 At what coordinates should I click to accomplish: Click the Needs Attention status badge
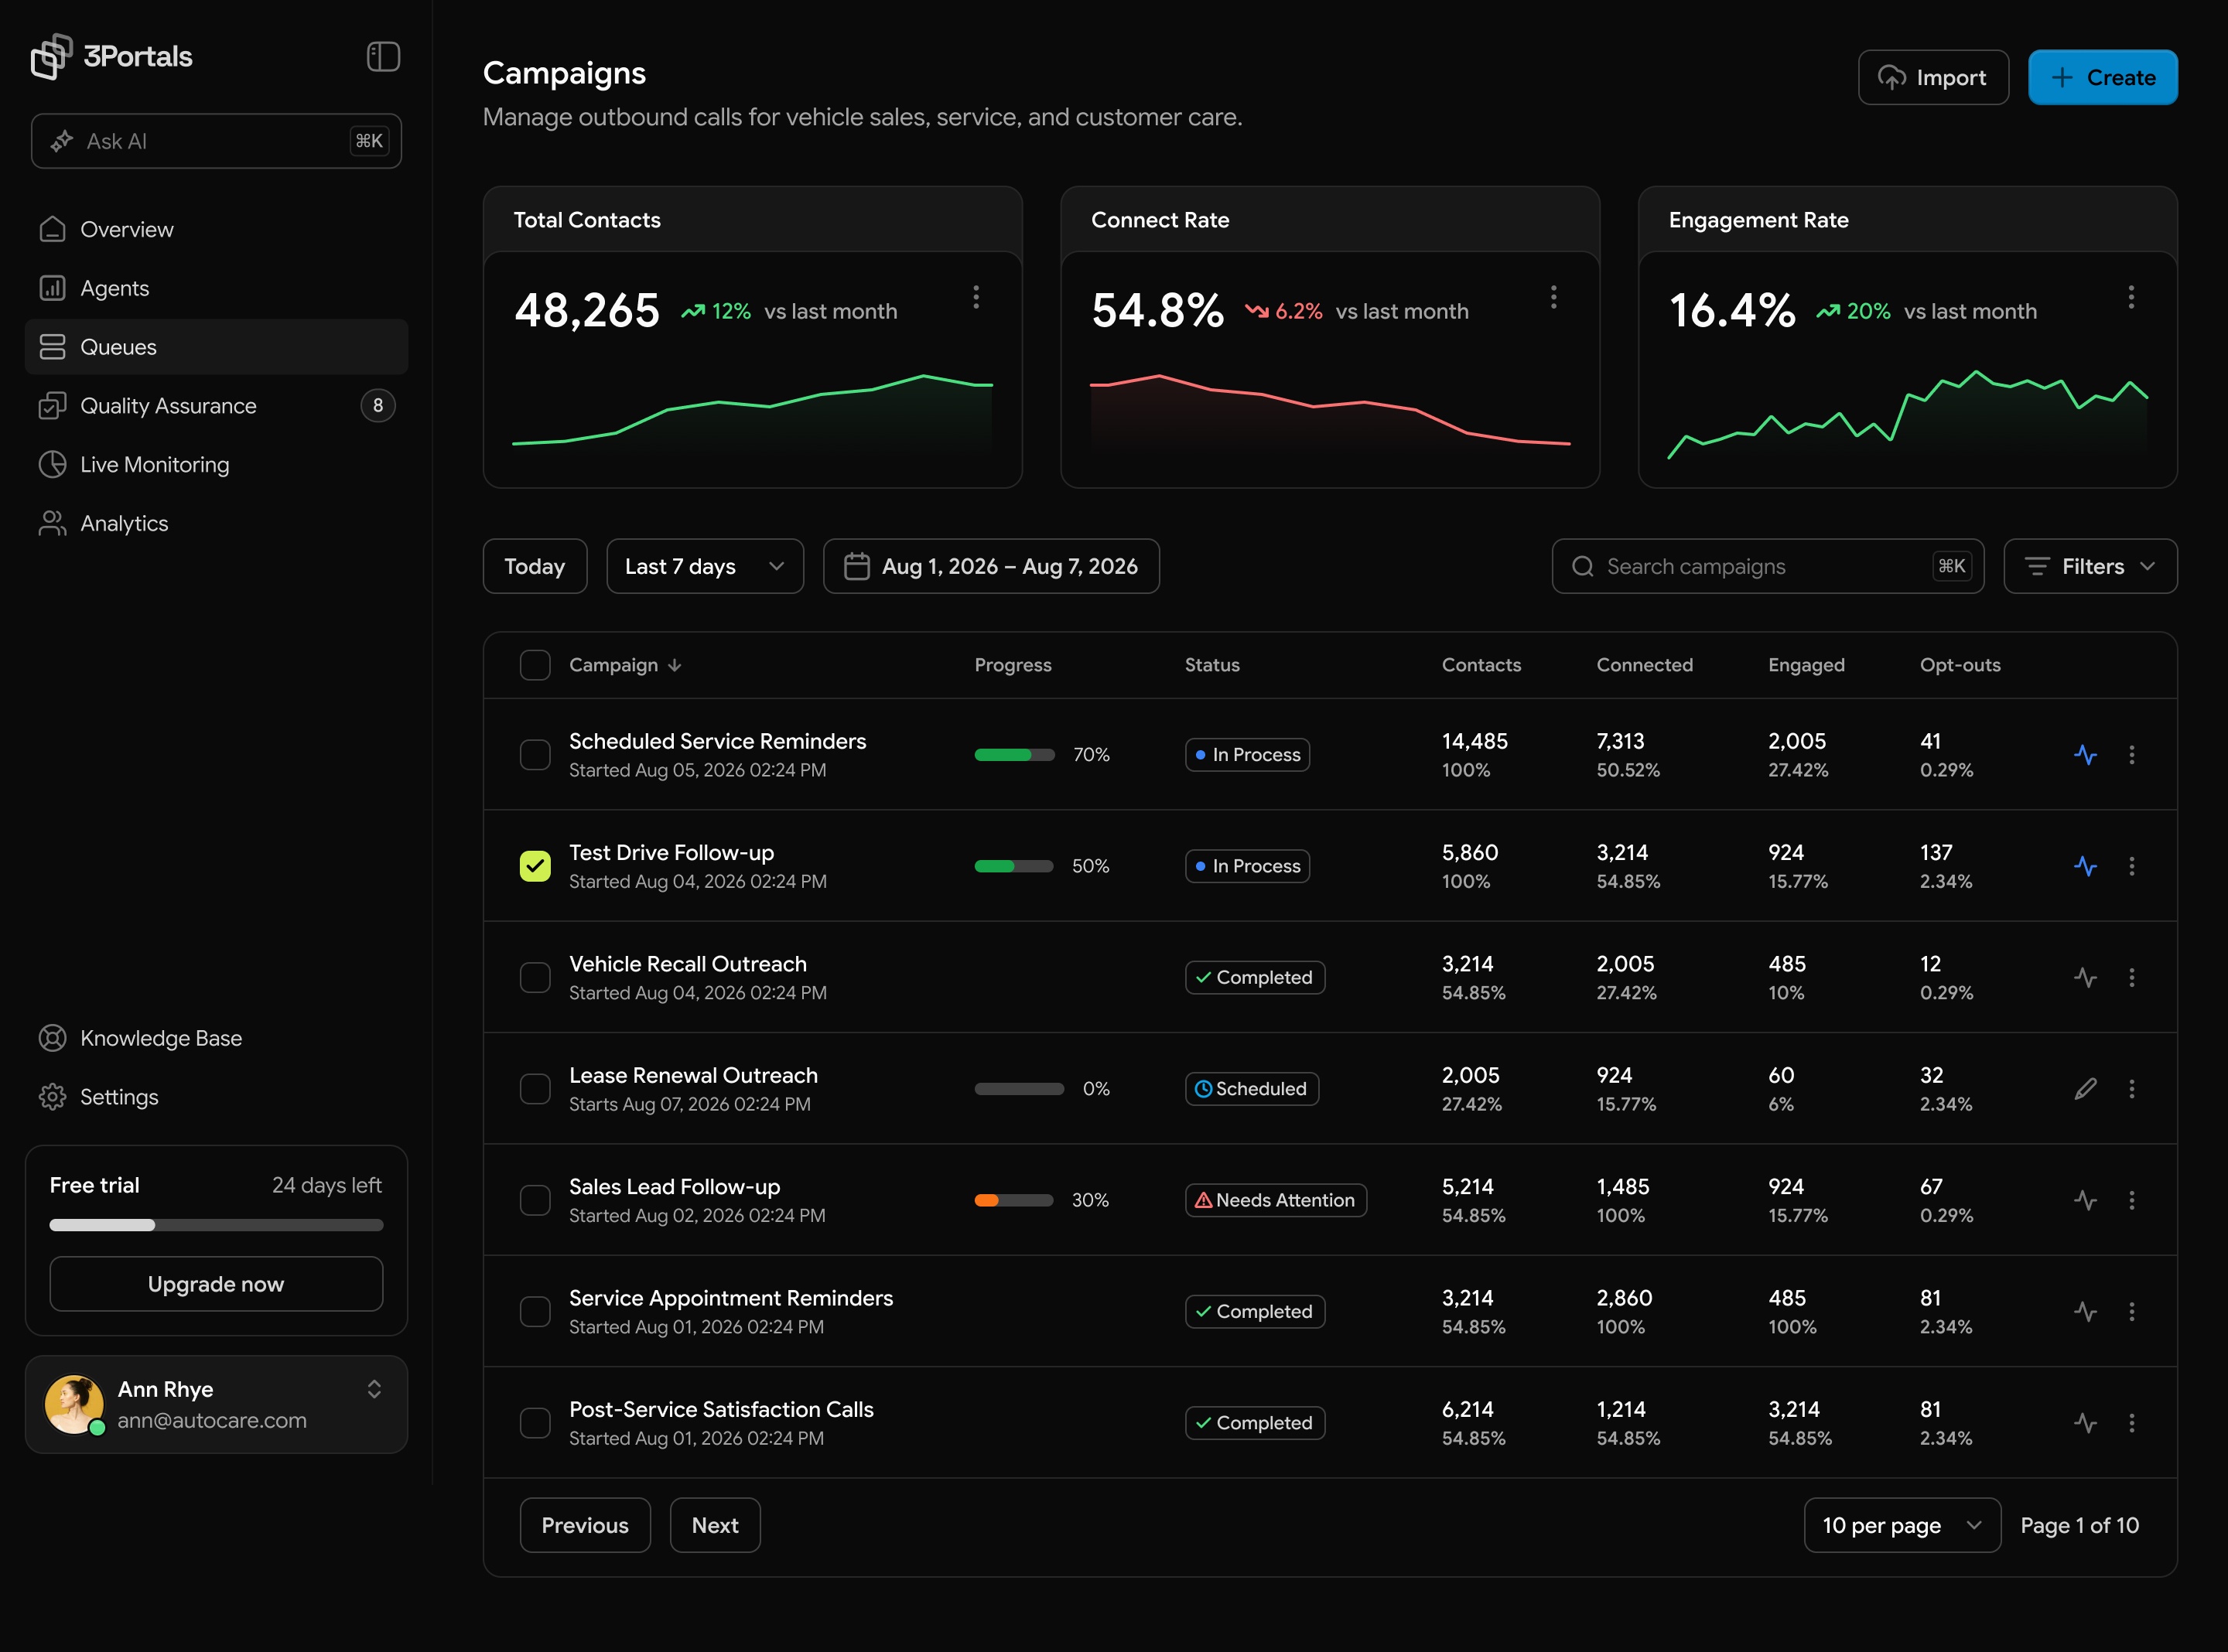[x=1275, y=1200]
